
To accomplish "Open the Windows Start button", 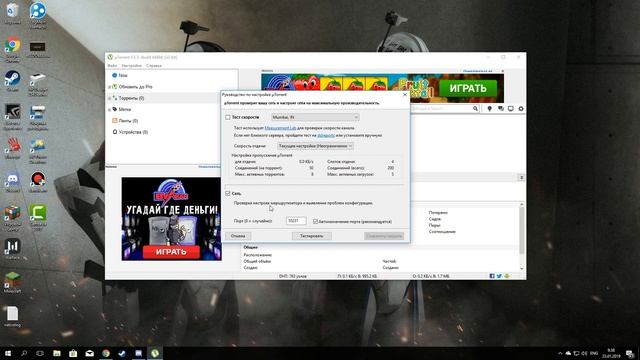I will click(x=8, y=353).
